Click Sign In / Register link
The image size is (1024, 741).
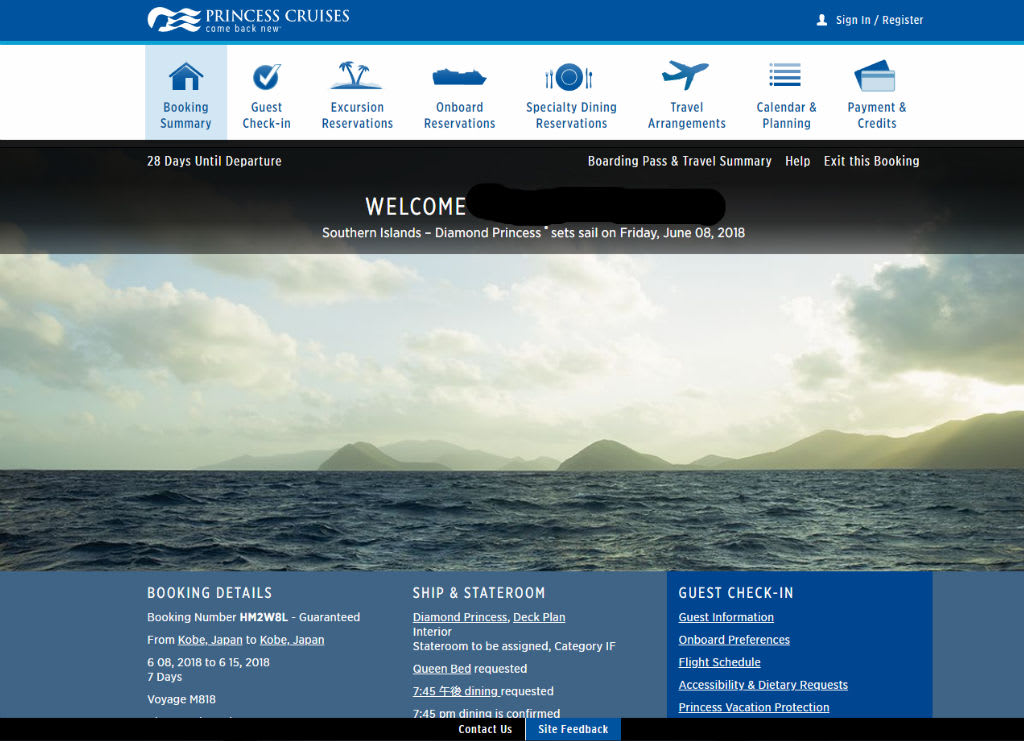879,20
